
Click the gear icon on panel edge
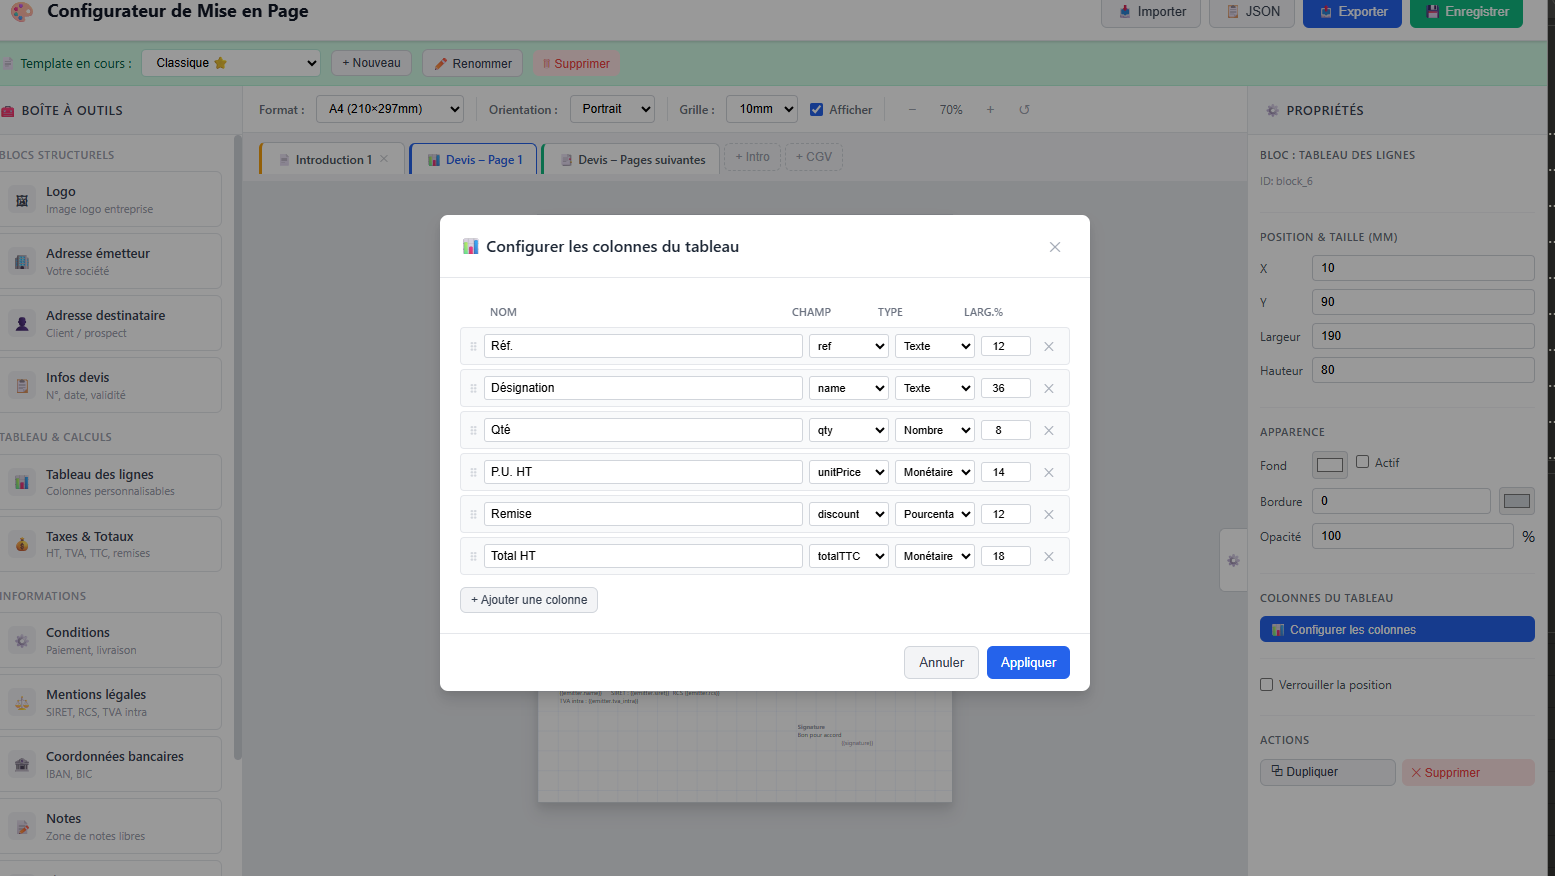click(1233, 561)
